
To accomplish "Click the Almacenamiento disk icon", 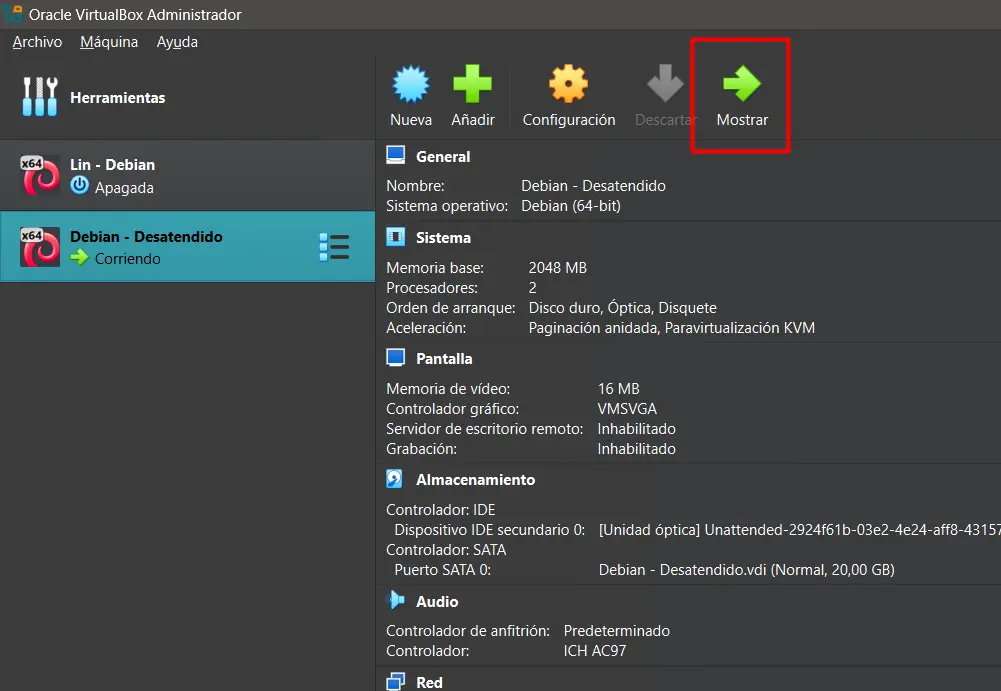I will [395, 480].
